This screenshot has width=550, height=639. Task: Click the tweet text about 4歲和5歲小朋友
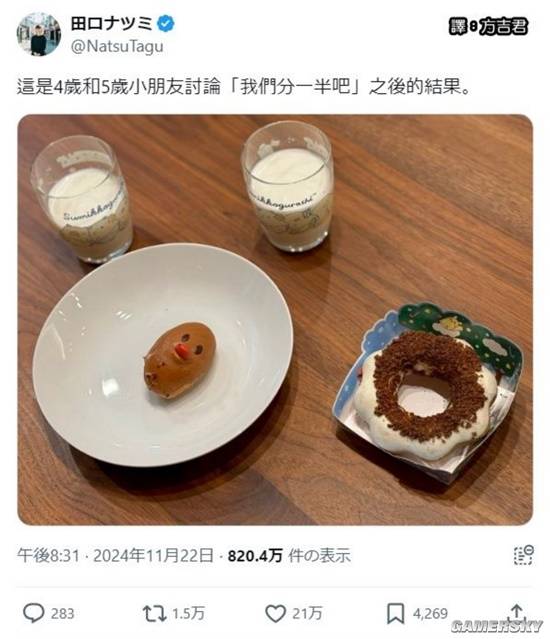tap(244, 87)
